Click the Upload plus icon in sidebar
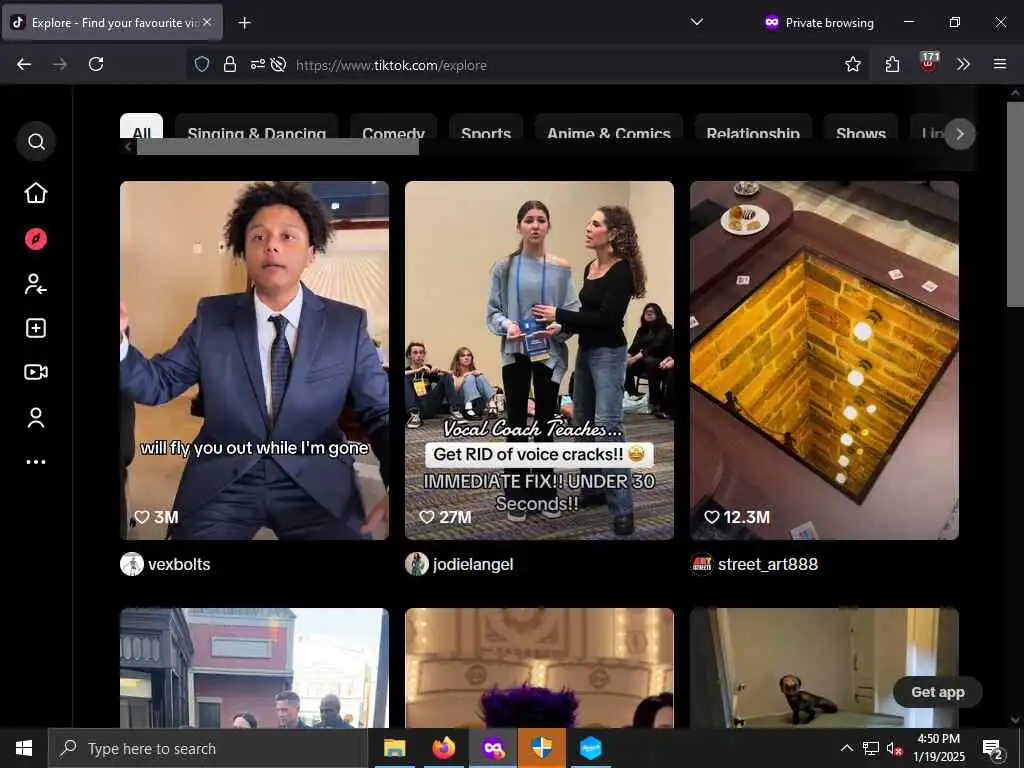The height and width of the screenshot is (768, 1024). [36, 328]
